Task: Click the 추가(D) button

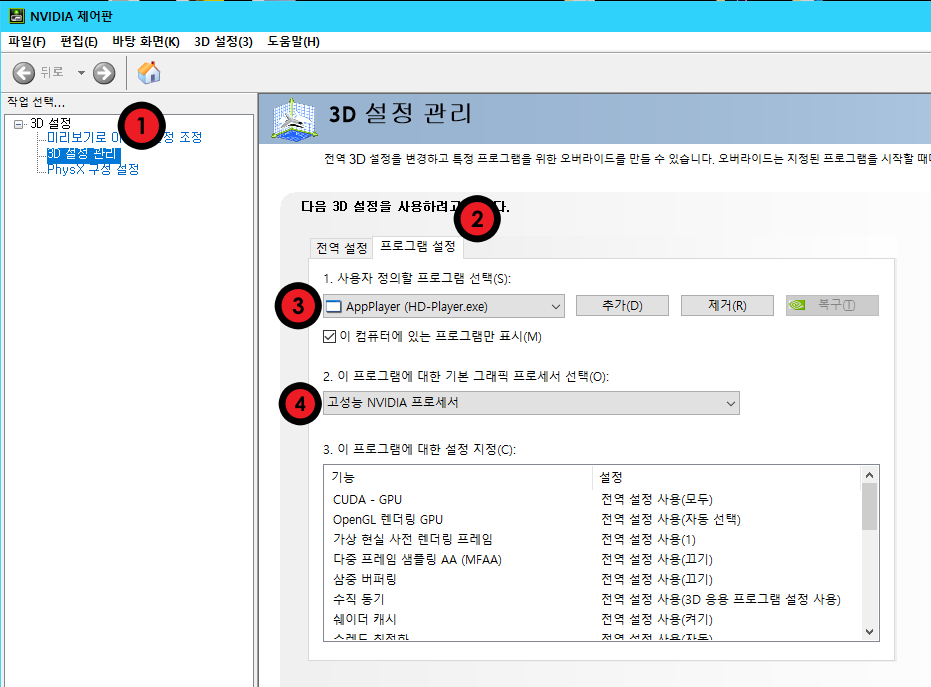Action: click(x=622, y=306)
